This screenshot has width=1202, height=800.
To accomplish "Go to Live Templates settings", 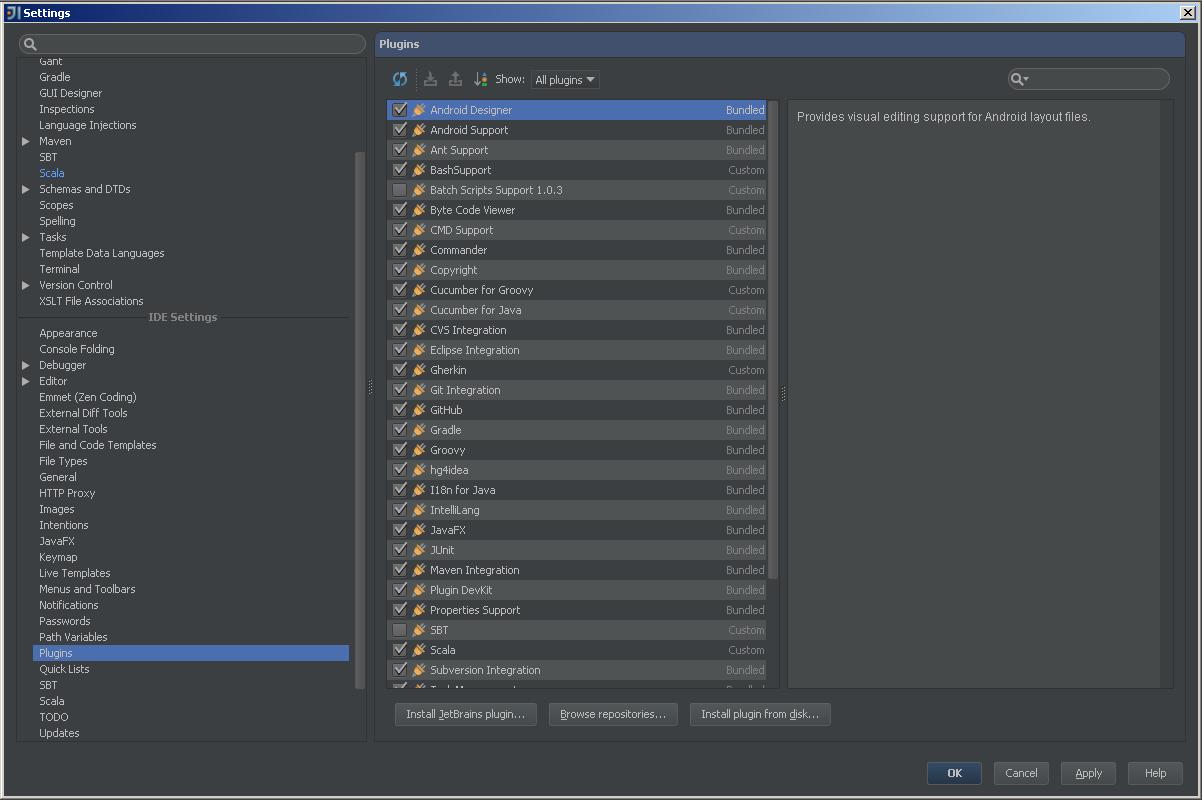I will [x=75, y=573].
